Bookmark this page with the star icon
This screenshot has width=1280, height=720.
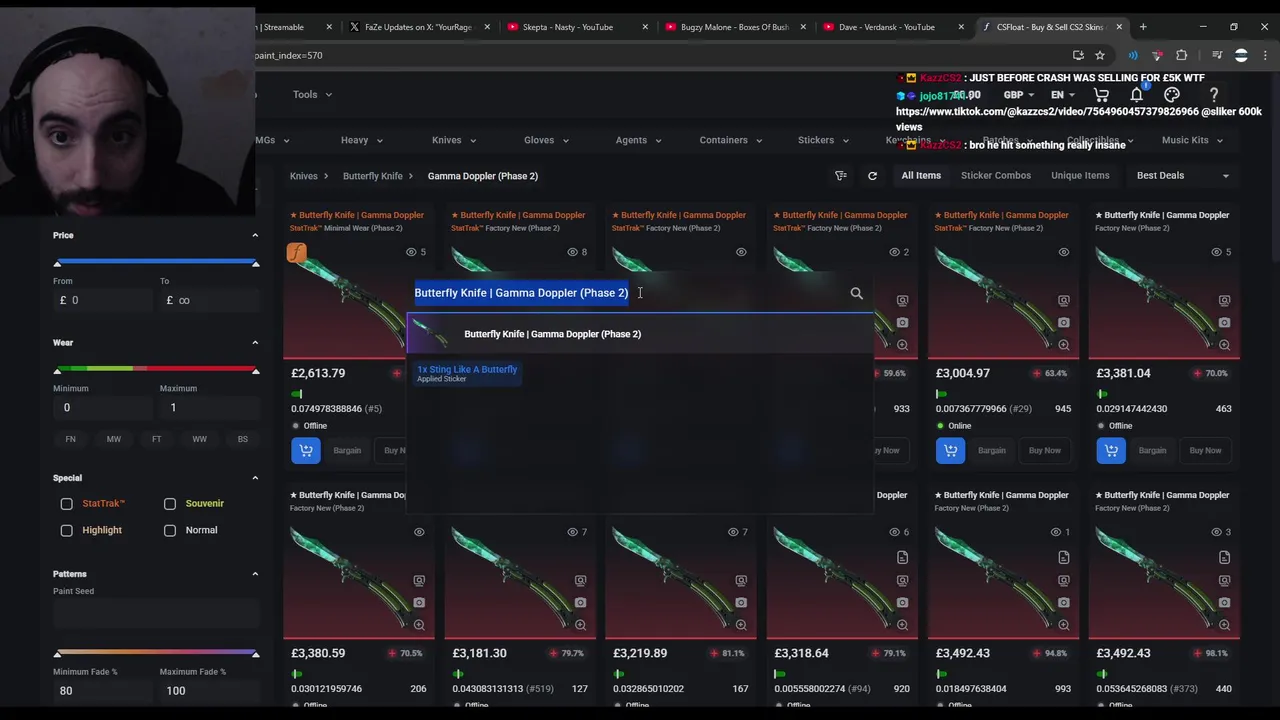[x=1100, y=55]
